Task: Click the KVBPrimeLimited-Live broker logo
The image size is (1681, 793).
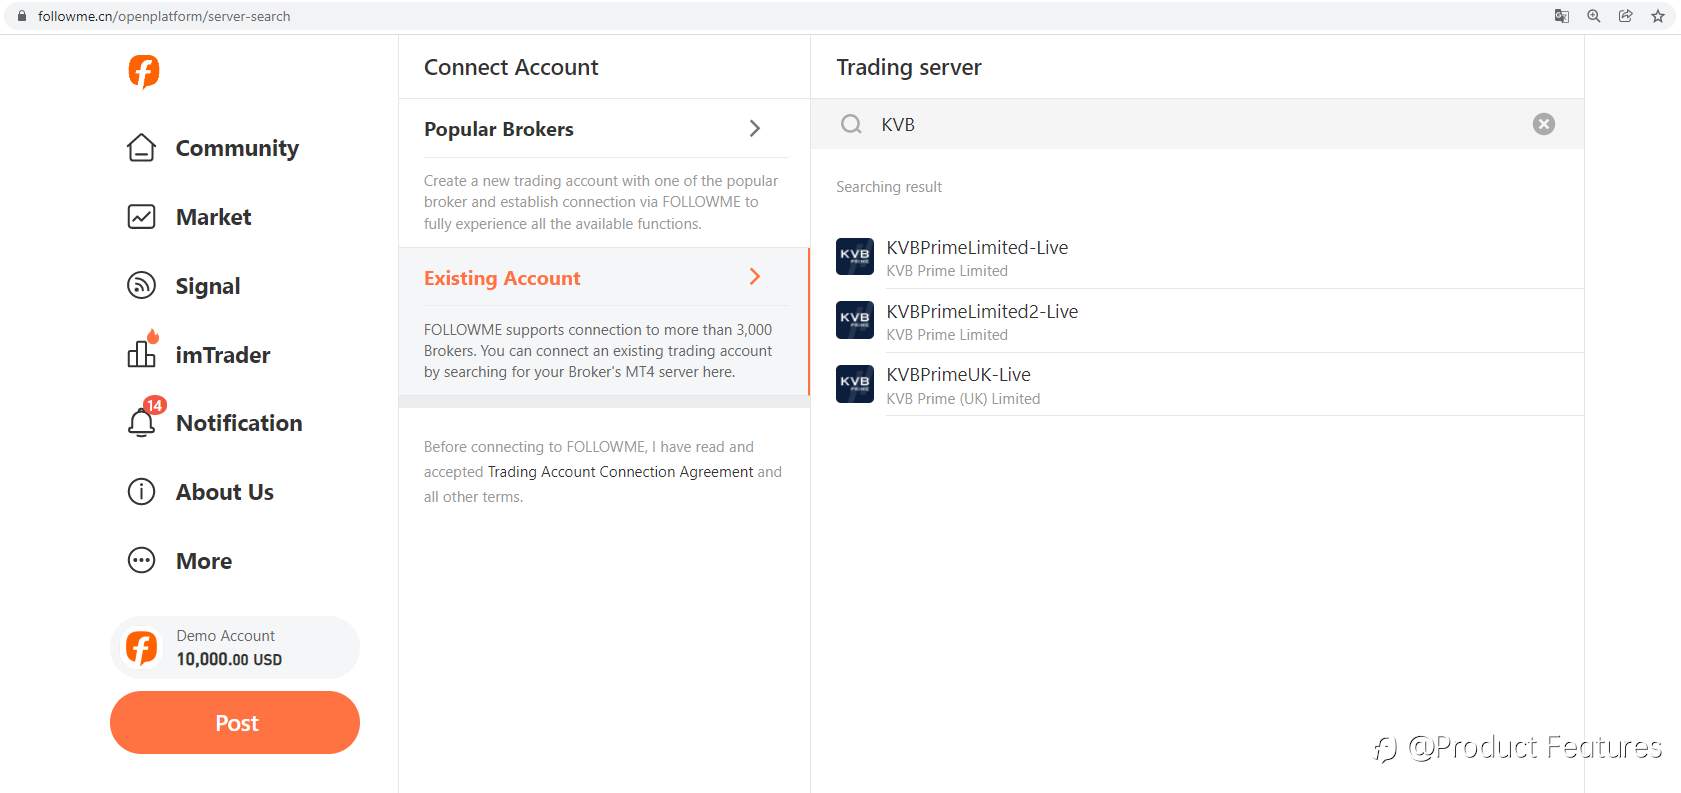Action: point(855,256)
